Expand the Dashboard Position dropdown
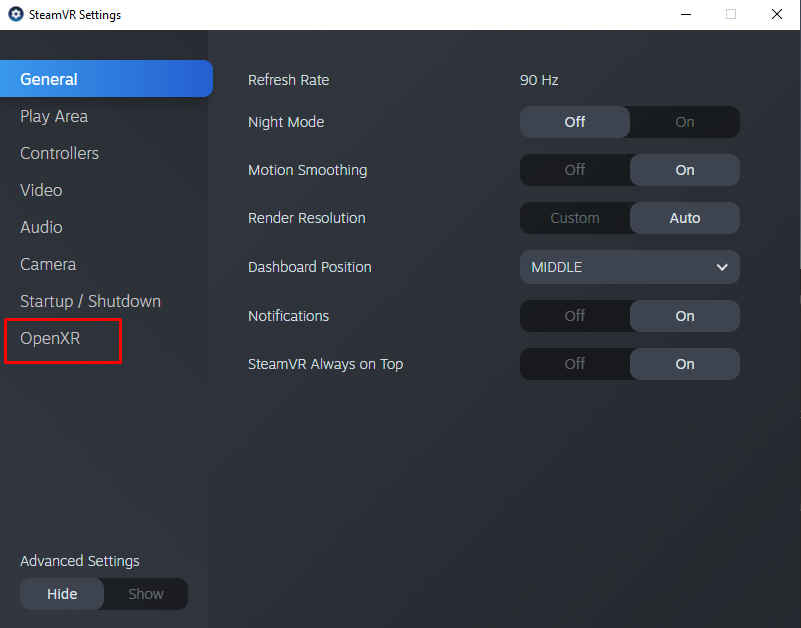This screenshot has width=801, height=628. click(629, 267)
